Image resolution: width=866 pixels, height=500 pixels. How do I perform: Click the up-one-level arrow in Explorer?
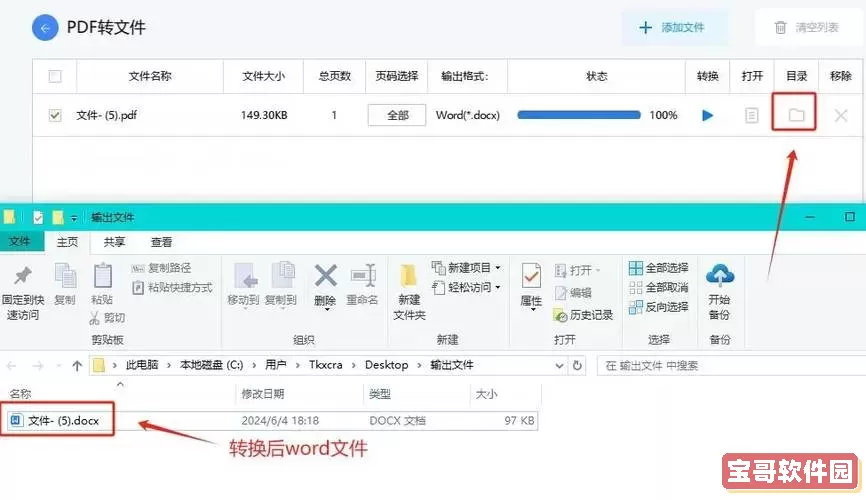[77, 366]
